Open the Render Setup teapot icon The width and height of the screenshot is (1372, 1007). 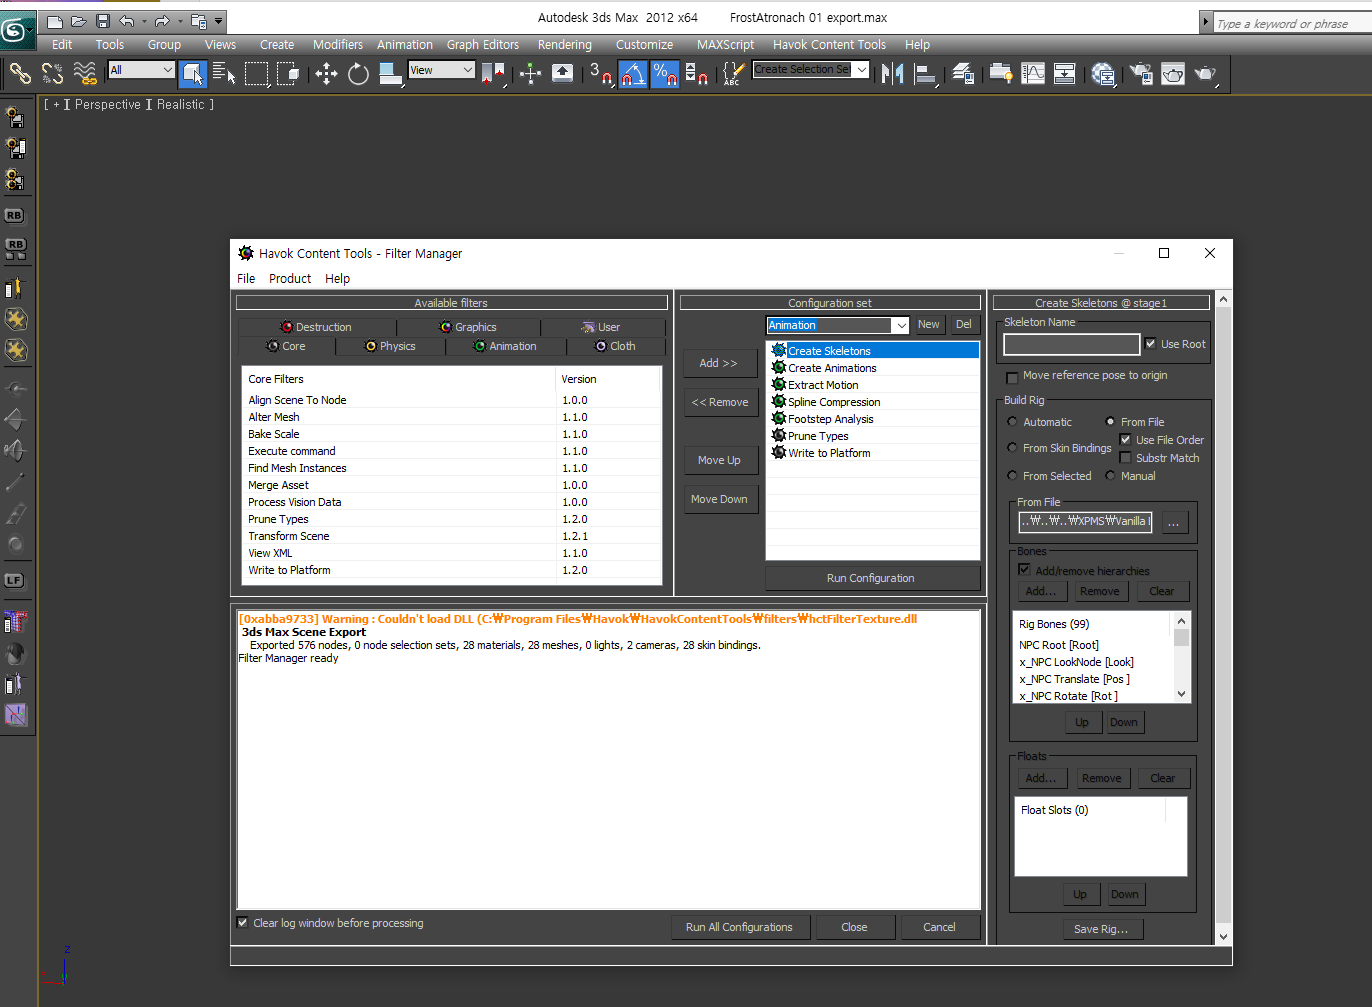tap(1140, 73)
